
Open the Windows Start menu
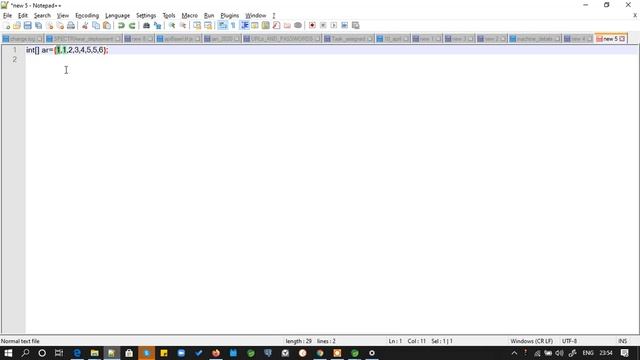8,353
